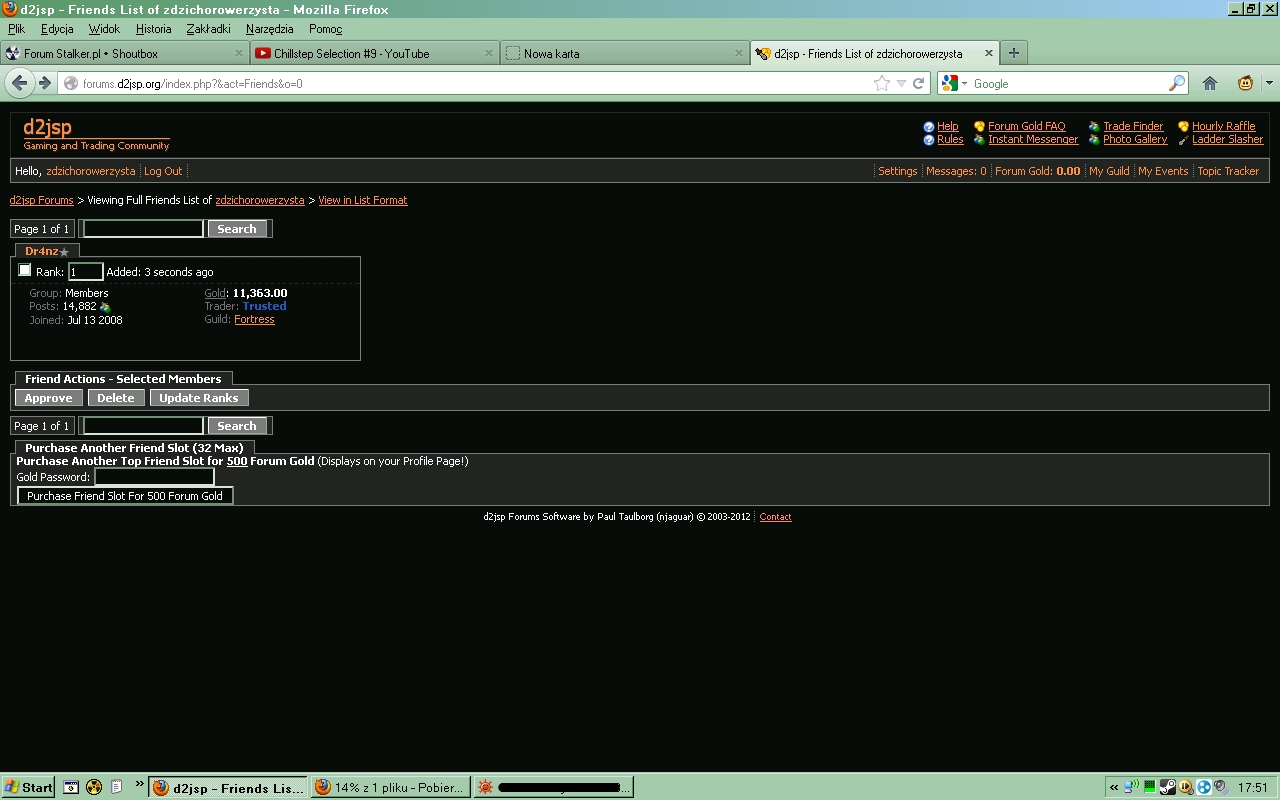The height and width of the screenshot is (800, 1280).
Task: Click the Rank input field for Dr4nz
Action: pos(85,272)
